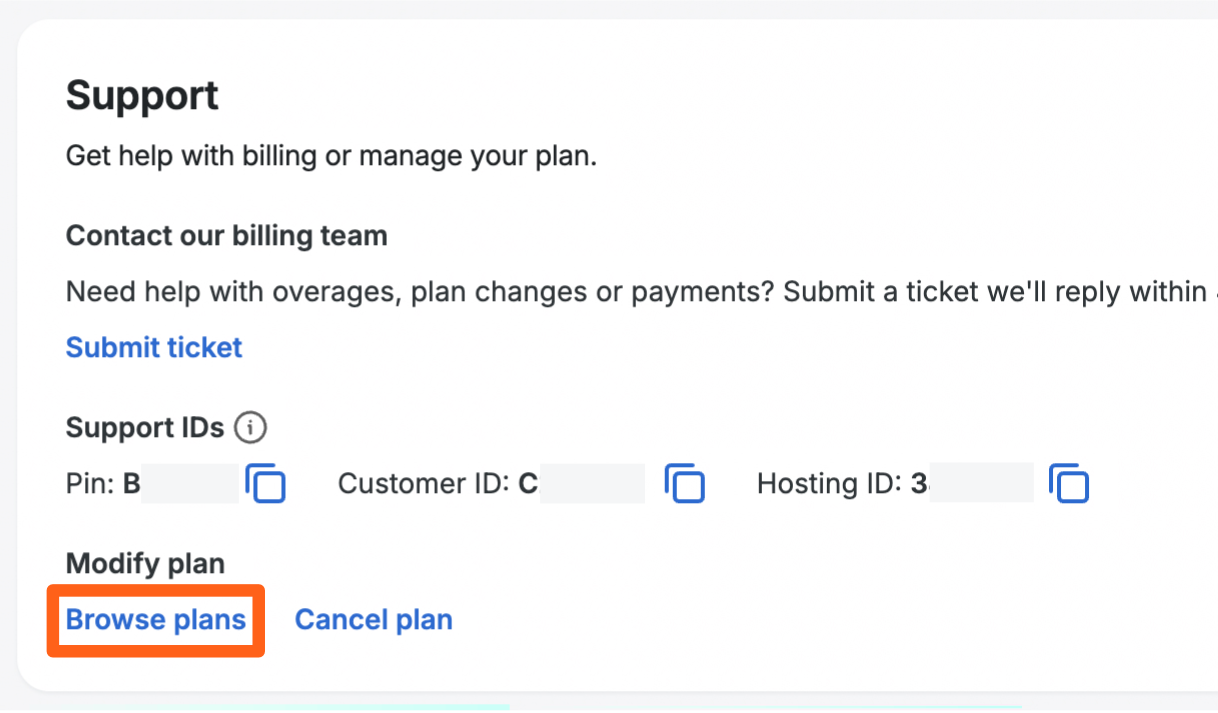The height and width of the screenshot is (713, 1218).
Task: Click the Modify plan heading
Action: coord(145,564)
